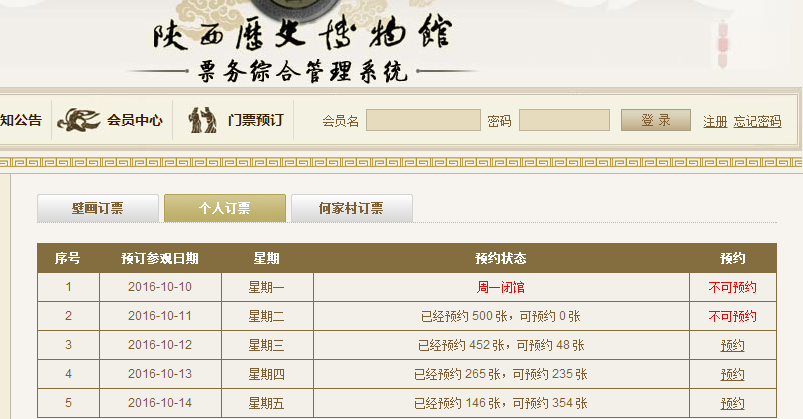Click the 星期五 cell

tap(266, 404)
